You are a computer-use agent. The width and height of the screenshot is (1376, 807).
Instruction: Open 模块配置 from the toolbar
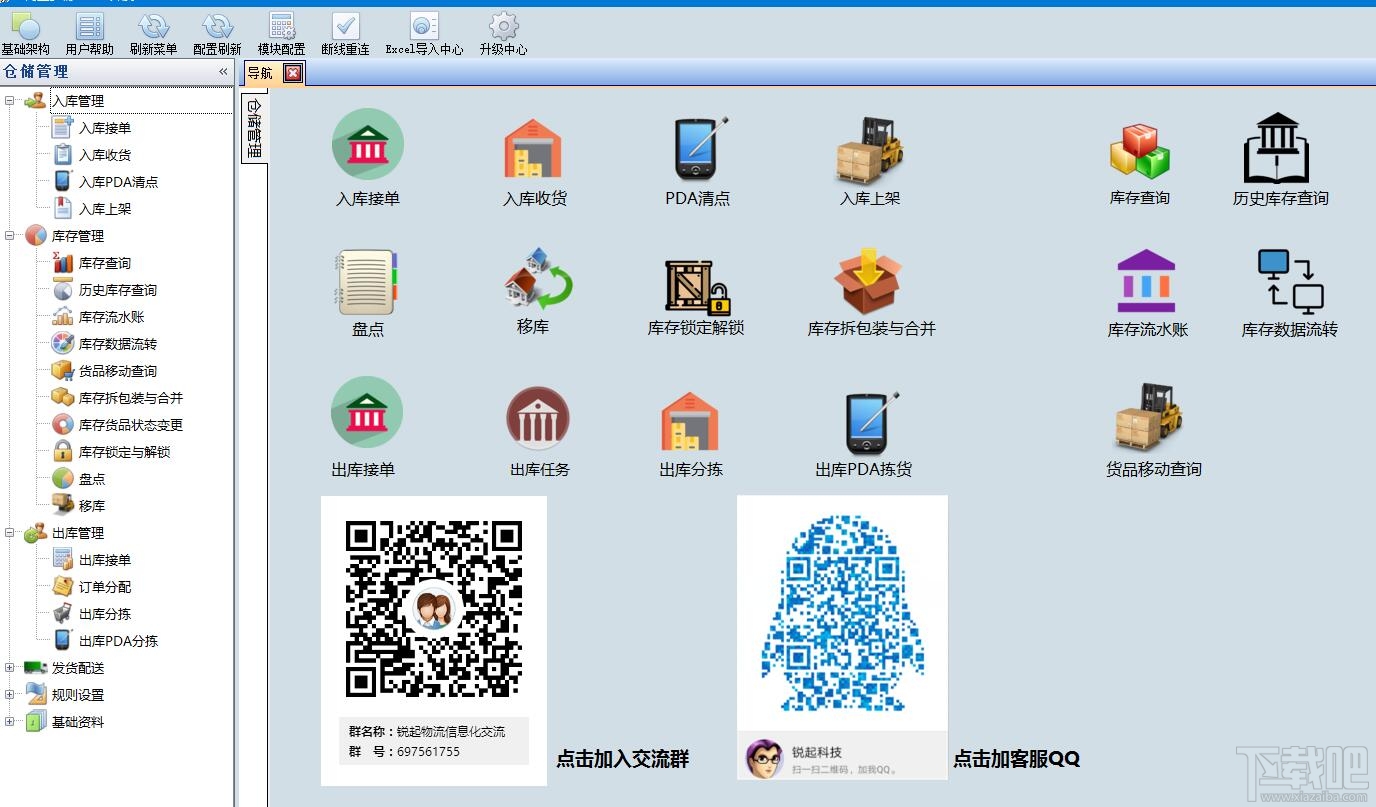281,35
